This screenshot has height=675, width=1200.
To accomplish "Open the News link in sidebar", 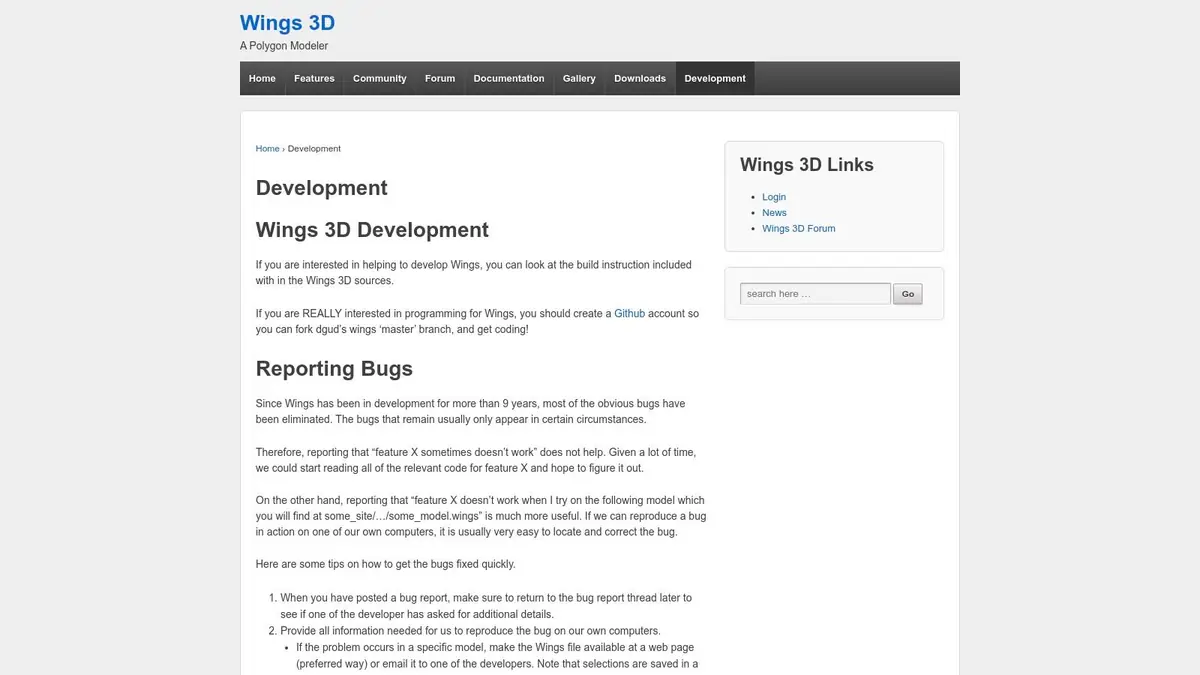I will coord(774,213).
